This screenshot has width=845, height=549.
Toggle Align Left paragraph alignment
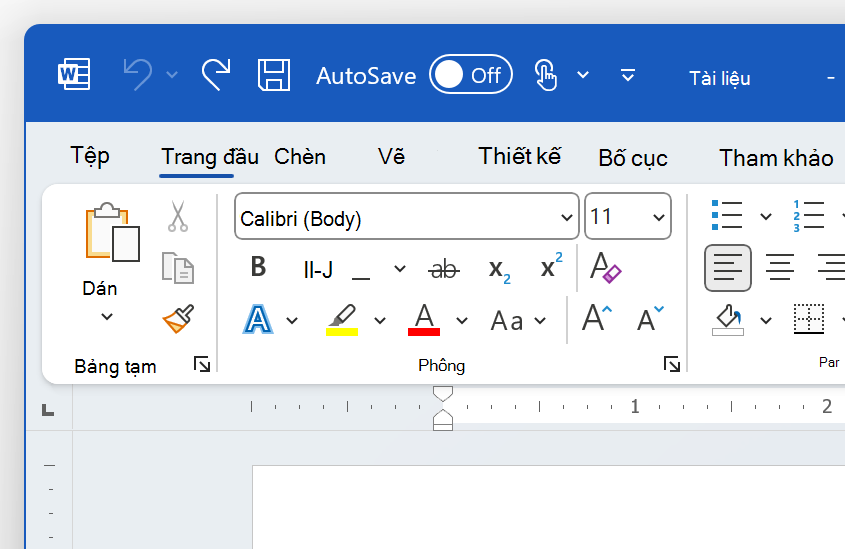pyautogui.click(x=728, y=268)
